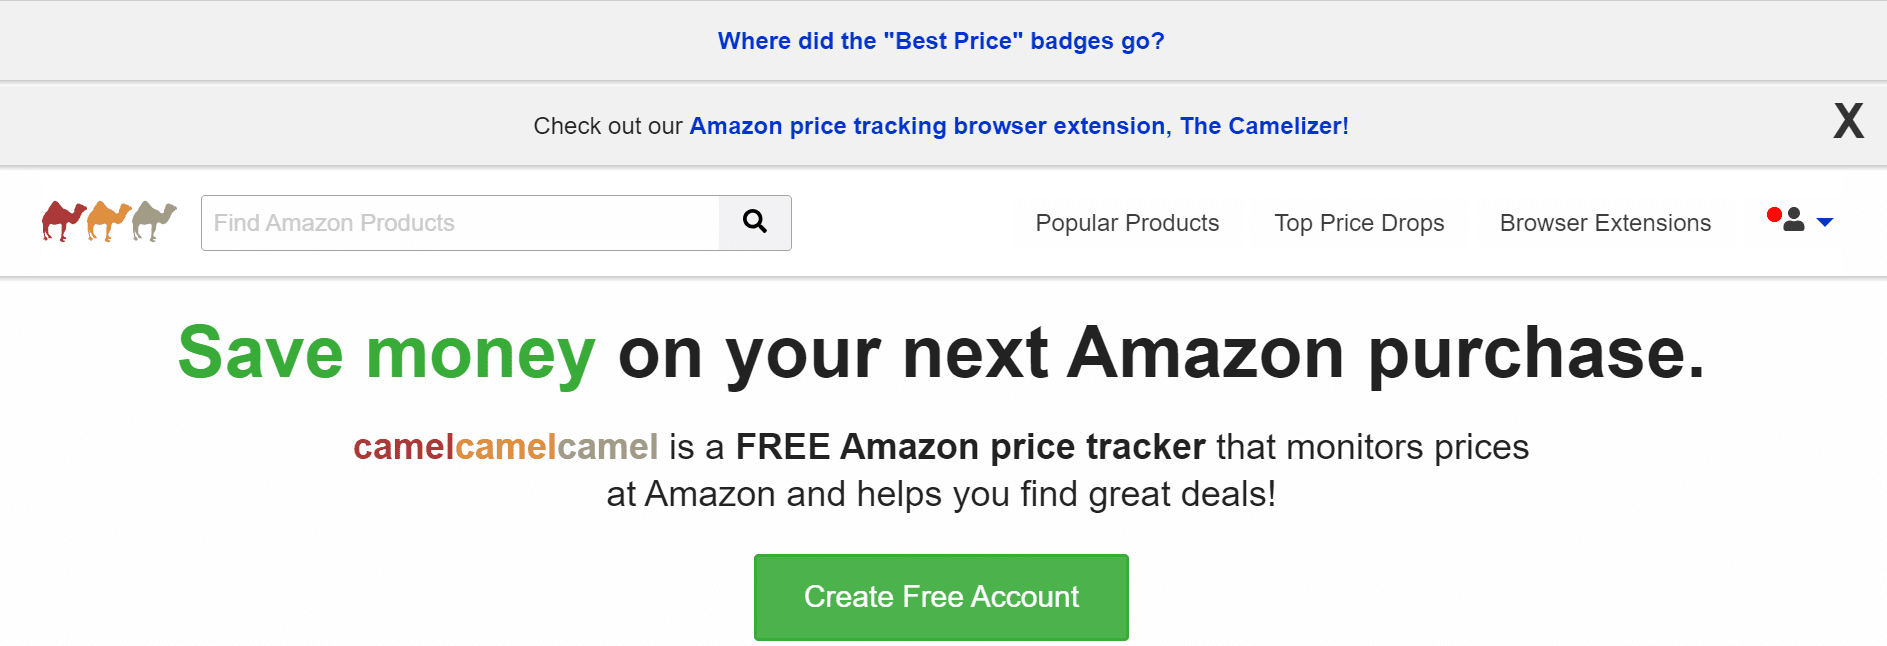Click the red notification dot
Image resolution: width=1887 pixels, height=646 pixels.
coord(1774,214)
